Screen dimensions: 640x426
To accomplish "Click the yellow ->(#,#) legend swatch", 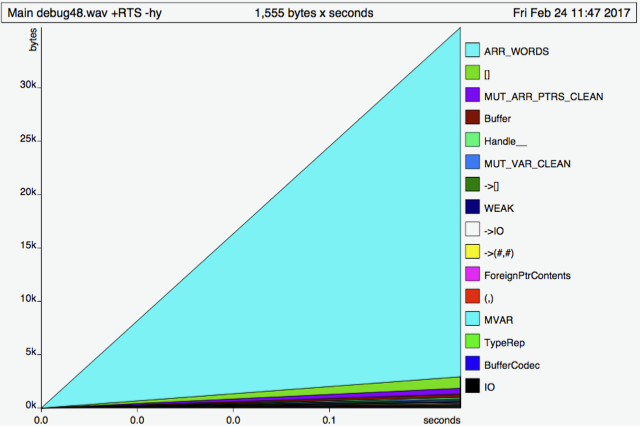I will click(x=472, y=252).
